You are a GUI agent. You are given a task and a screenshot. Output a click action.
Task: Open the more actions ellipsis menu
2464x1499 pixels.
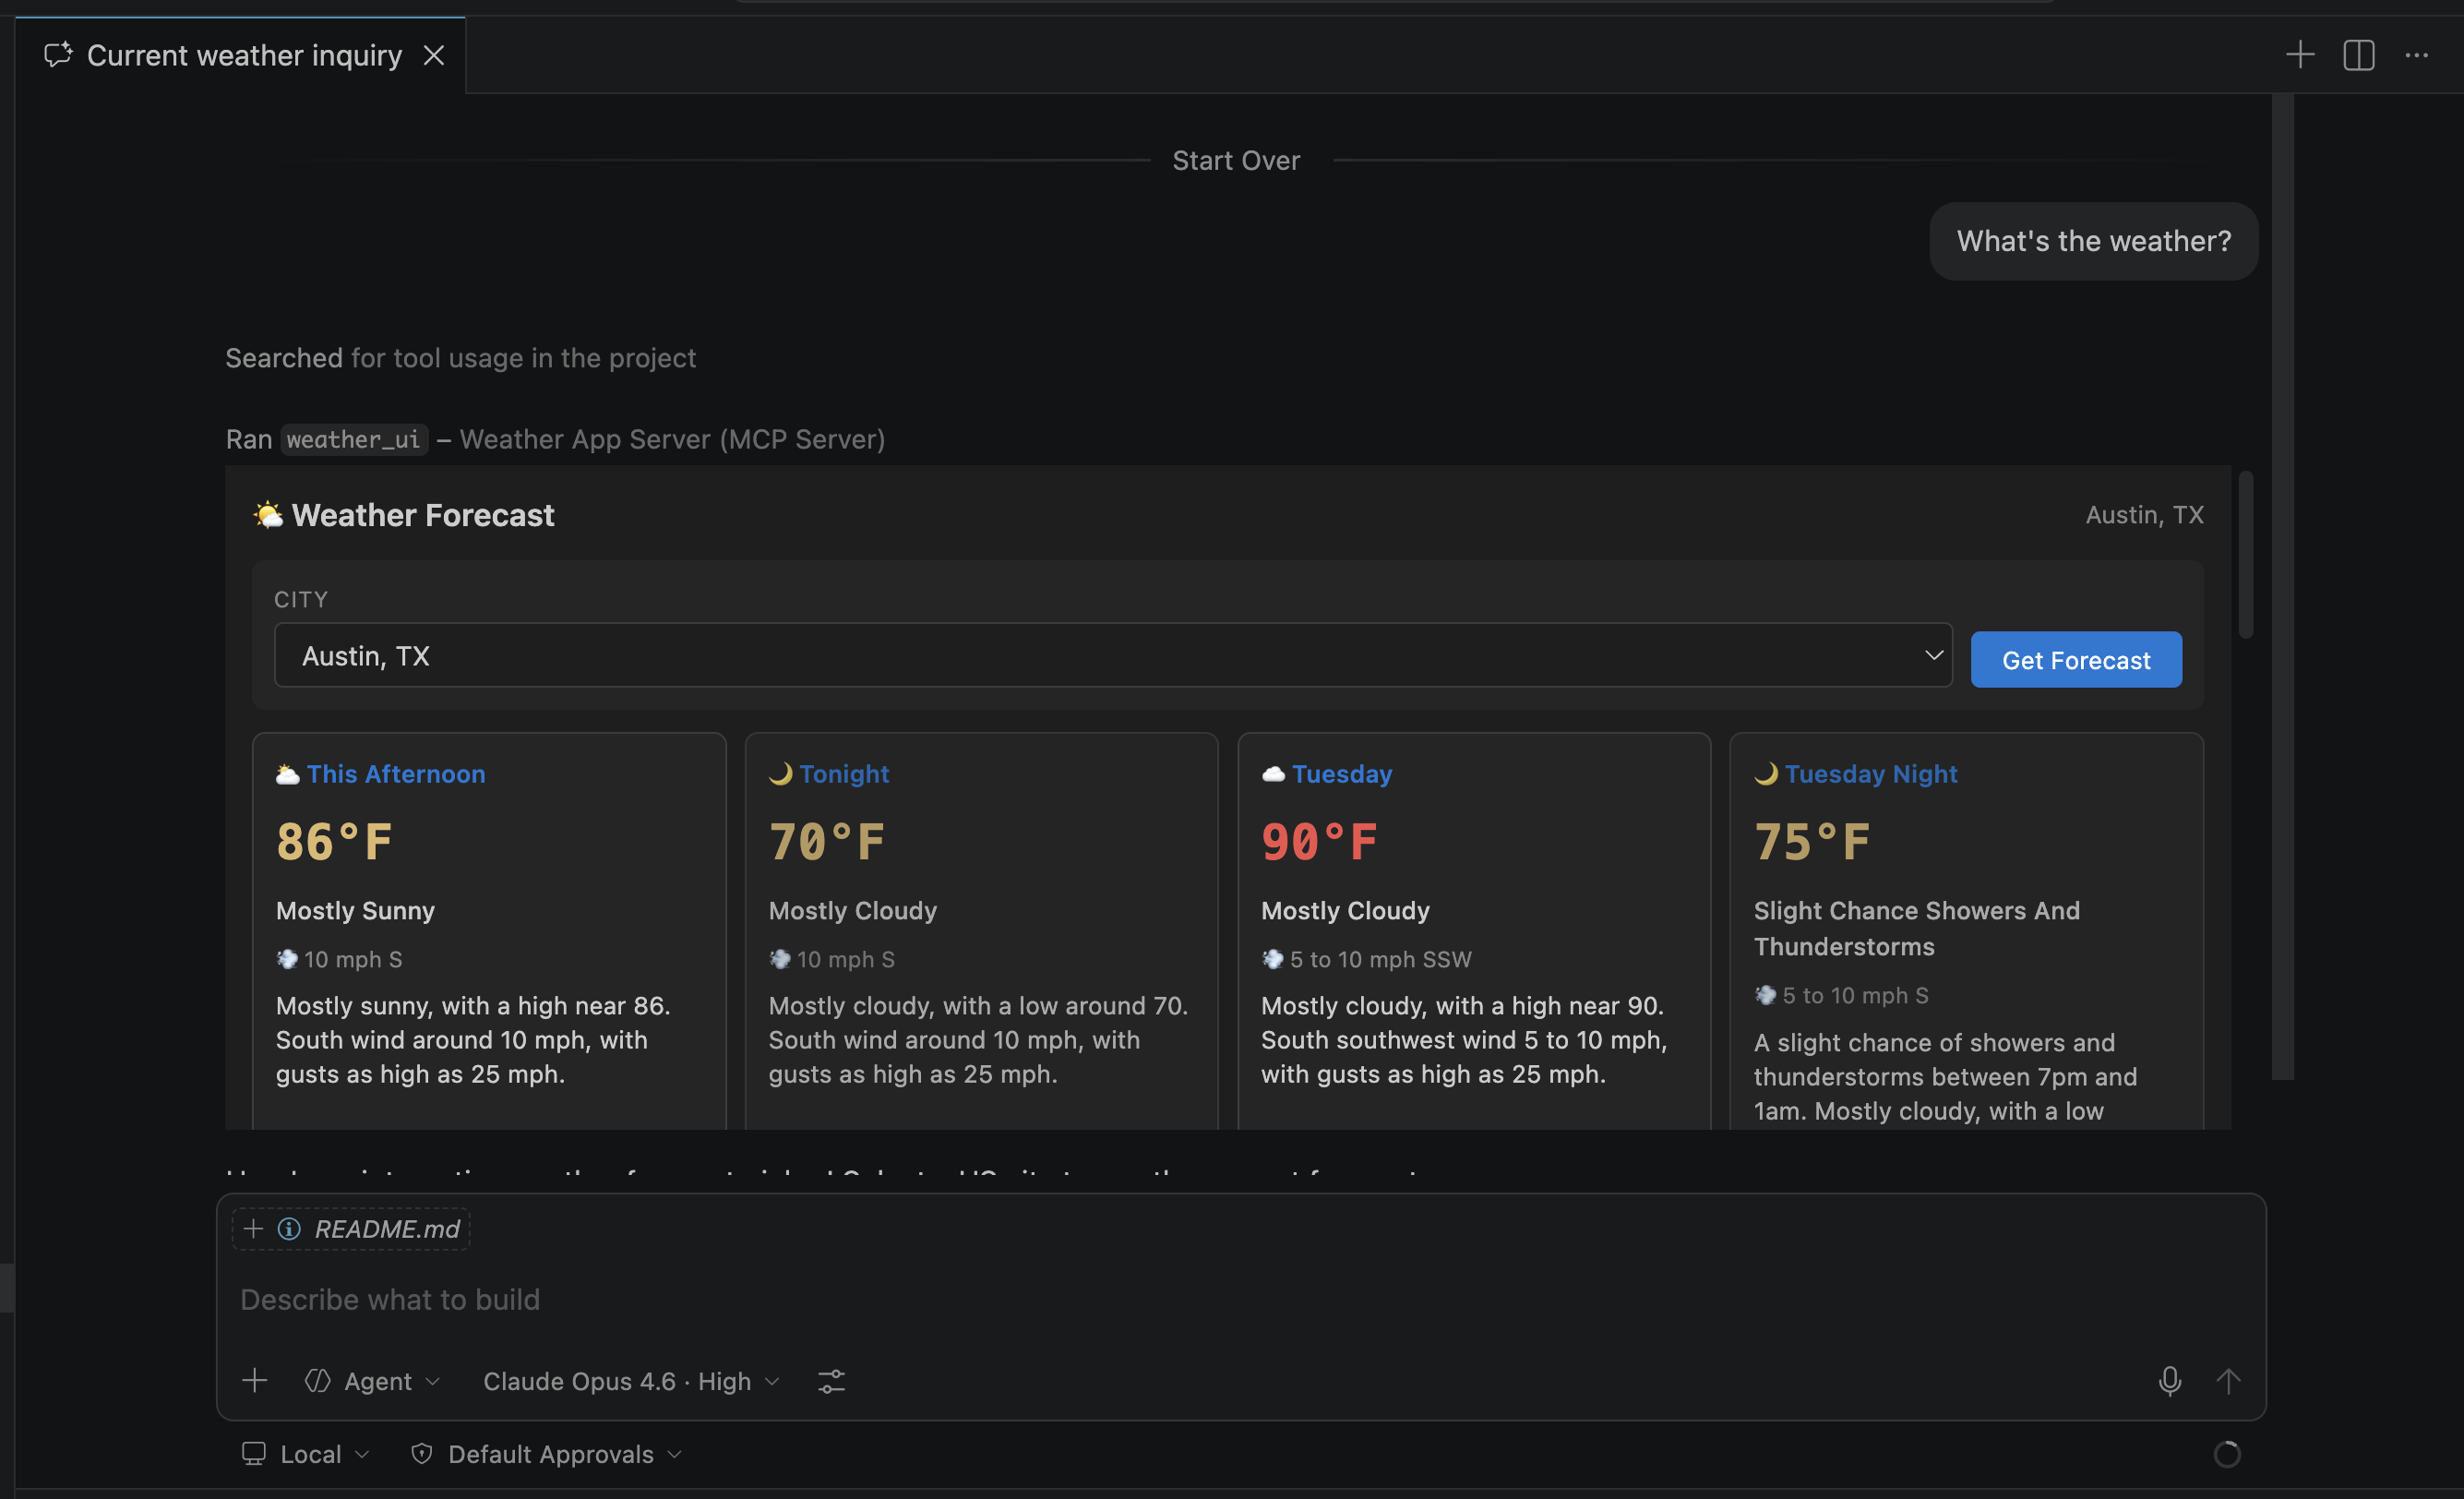click(2416, 55)
